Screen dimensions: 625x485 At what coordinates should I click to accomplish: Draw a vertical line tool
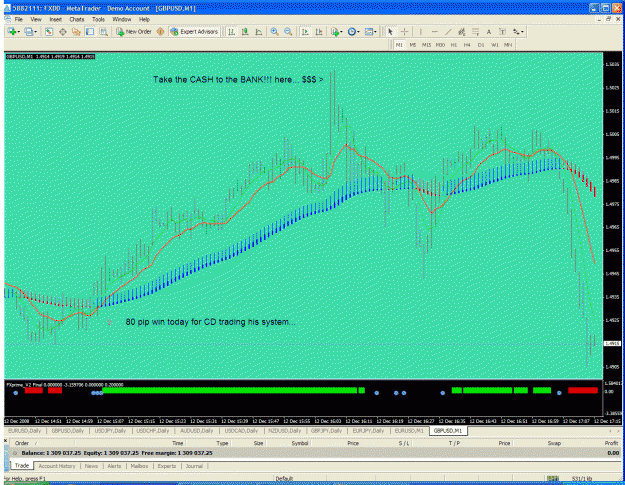click(421, 32)
